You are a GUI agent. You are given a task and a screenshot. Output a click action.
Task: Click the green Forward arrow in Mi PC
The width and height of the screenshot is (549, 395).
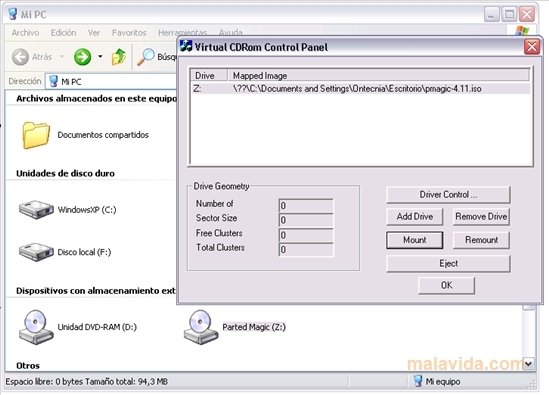pyautogui.click(x=83, y=56)
